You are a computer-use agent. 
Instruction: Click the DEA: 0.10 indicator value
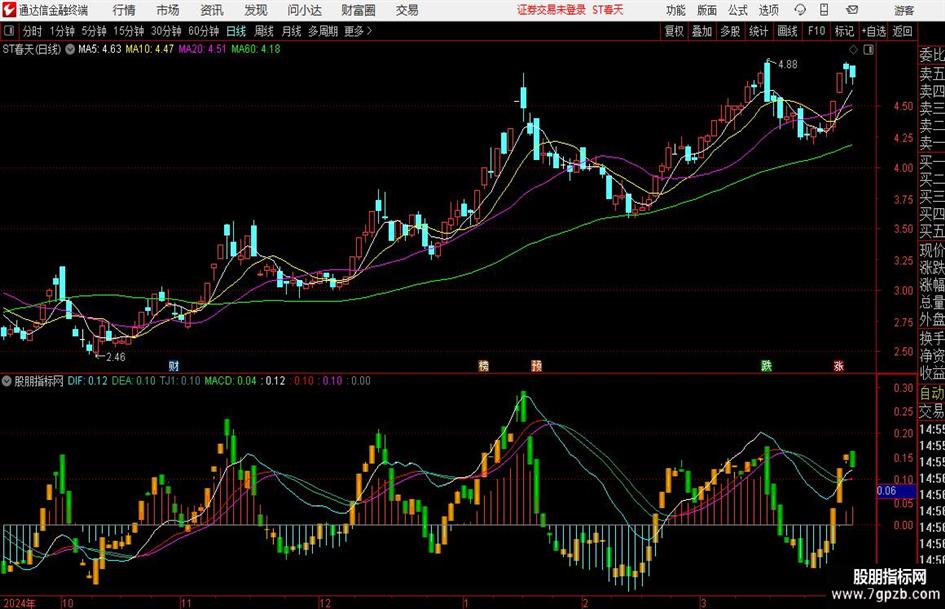click(x=133, y=381)
